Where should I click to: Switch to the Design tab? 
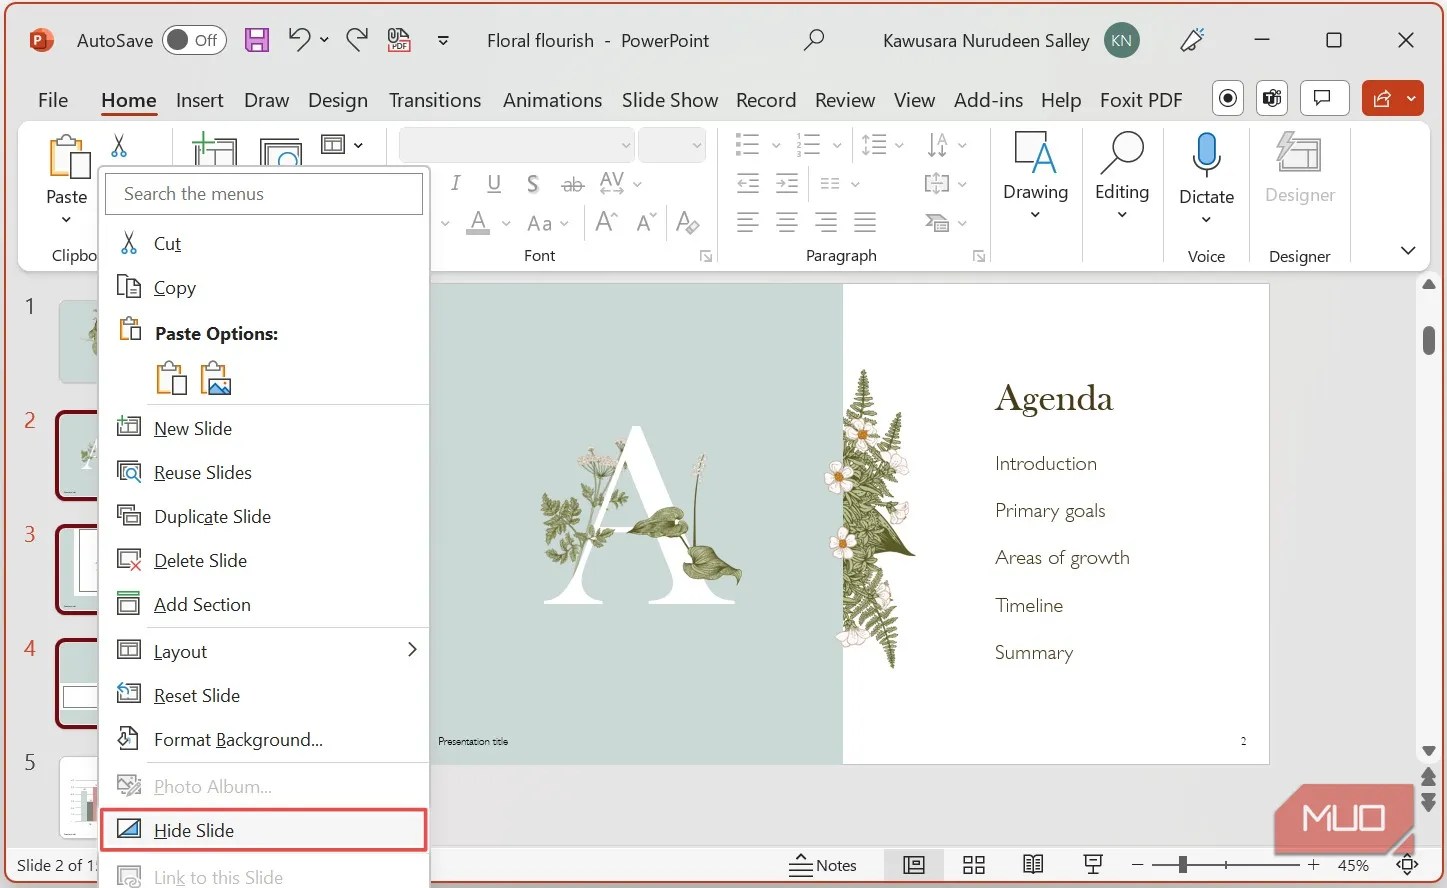pyautogui.click(x=338, y=100)
